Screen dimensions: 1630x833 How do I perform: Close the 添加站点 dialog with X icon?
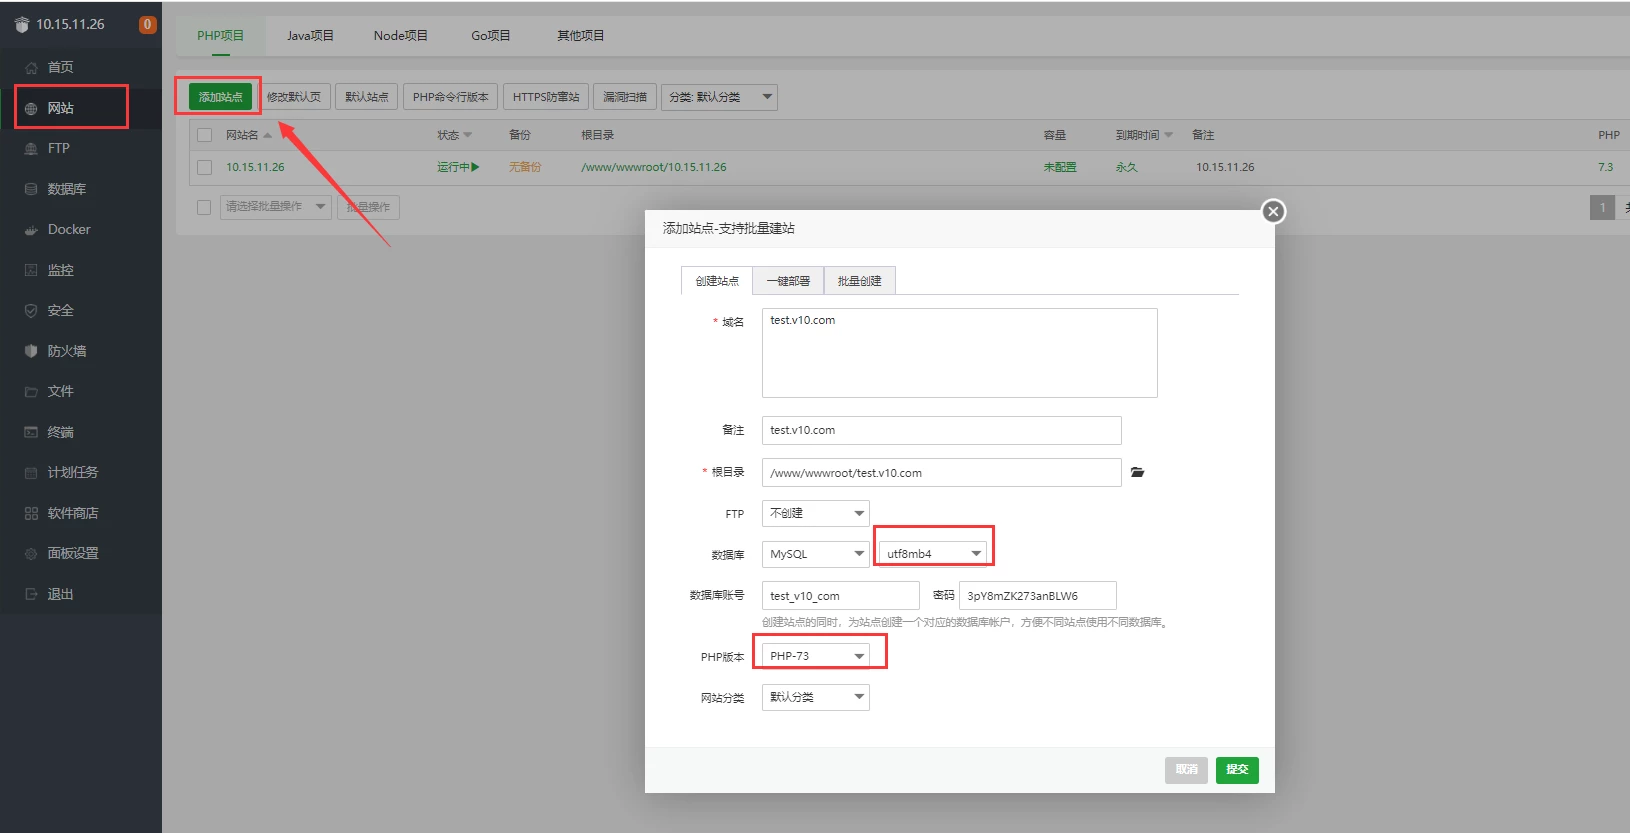click(1273, 211)
